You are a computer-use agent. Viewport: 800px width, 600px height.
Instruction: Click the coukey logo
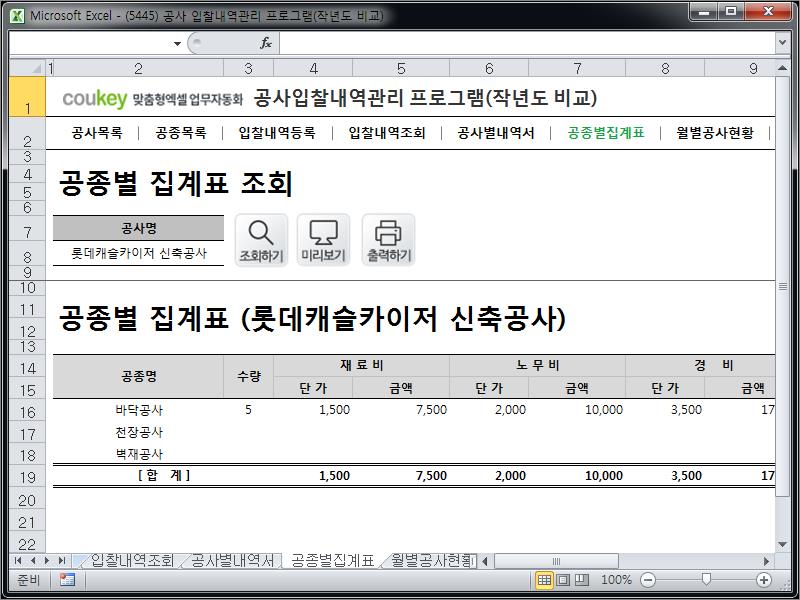pyautogui.click(x=95, y=98)
